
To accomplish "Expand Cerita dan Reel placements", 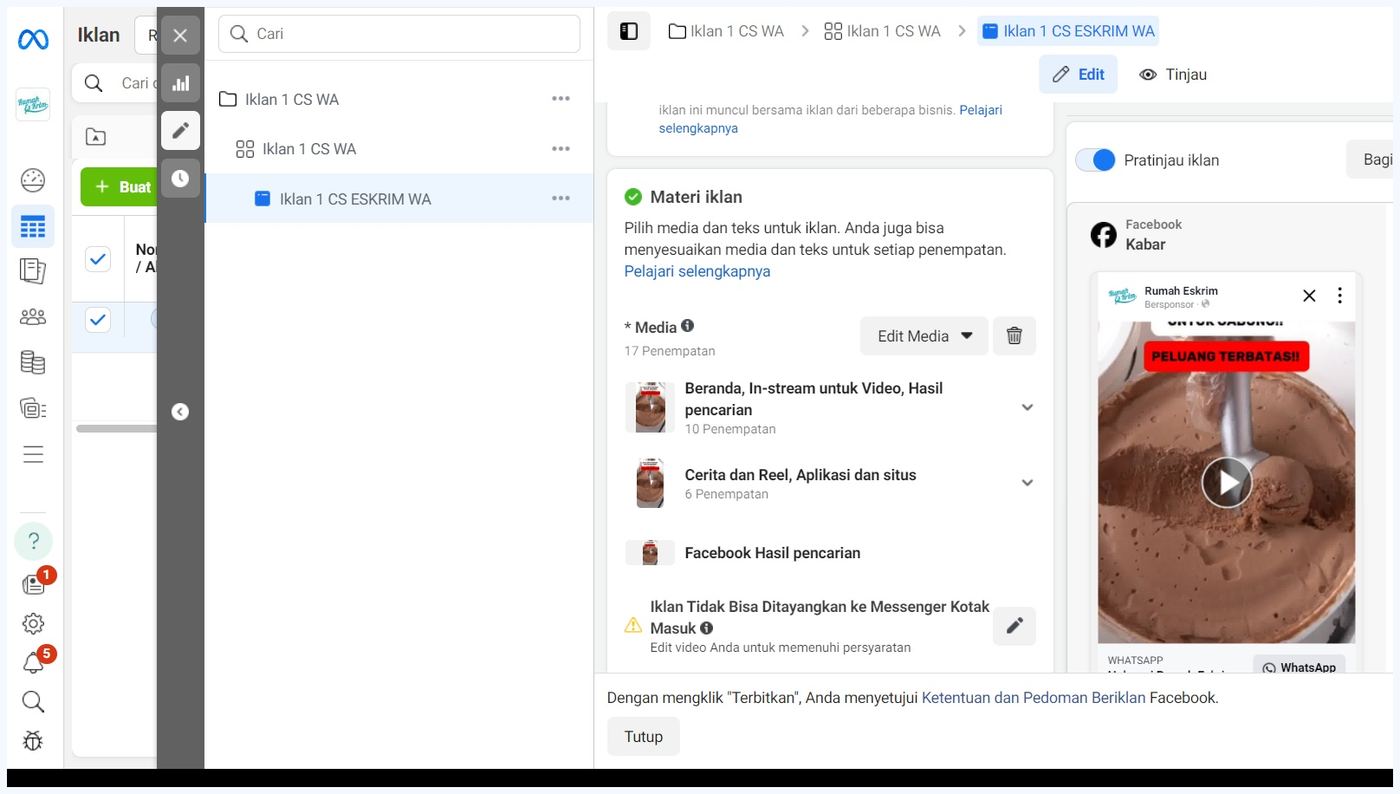I will (x=1027, y=483).
